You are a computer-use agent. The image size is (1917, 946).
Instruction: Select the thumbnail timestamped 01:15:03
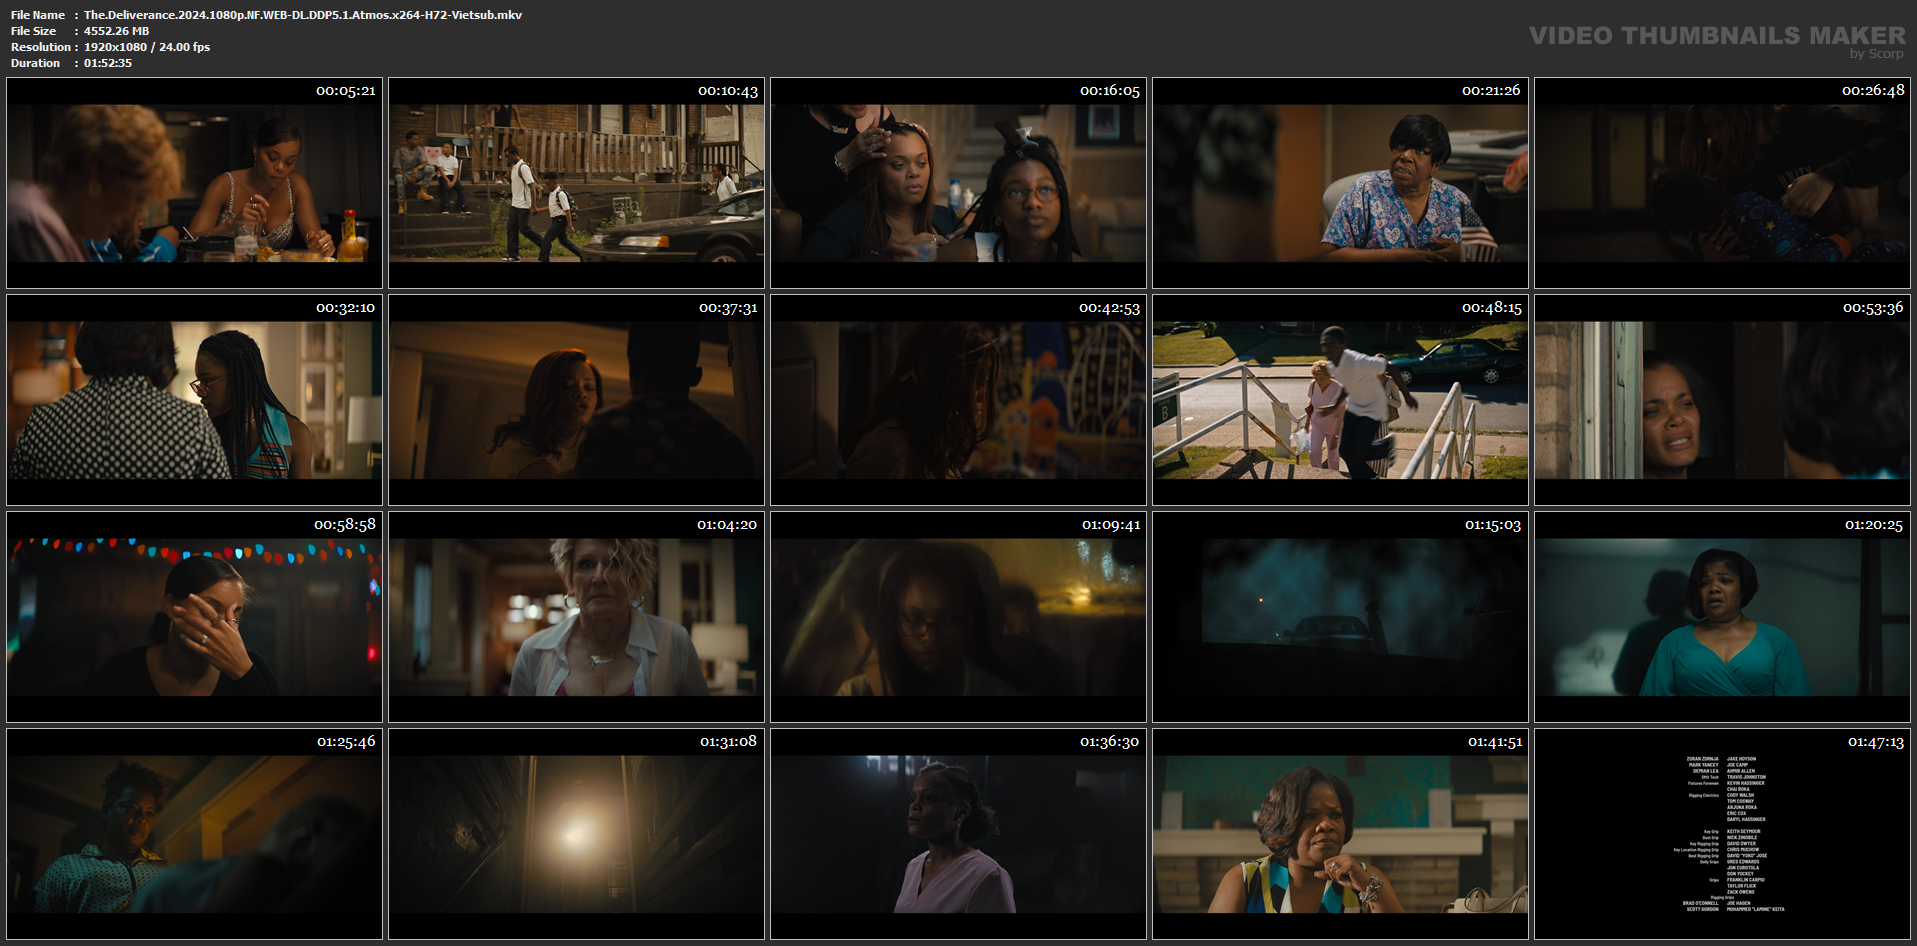click(x=1340, y=617)
